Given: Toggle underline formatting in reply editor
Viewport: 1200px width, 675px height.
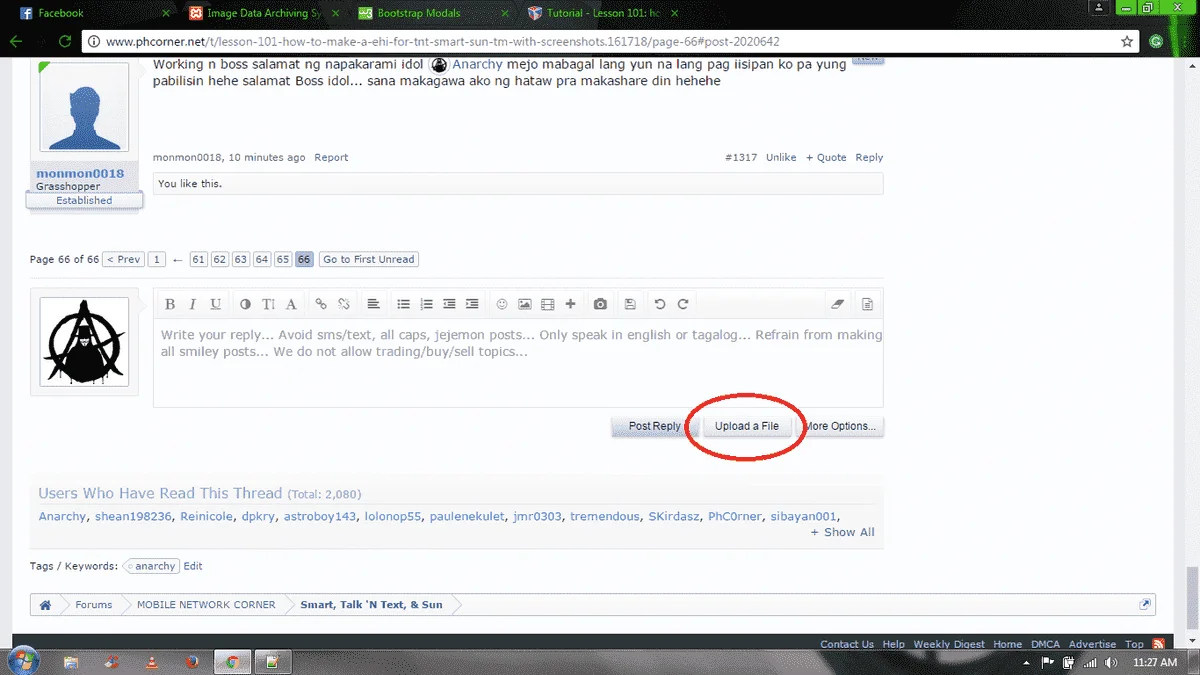Looking at the screenshot, I should coord(215,304).
